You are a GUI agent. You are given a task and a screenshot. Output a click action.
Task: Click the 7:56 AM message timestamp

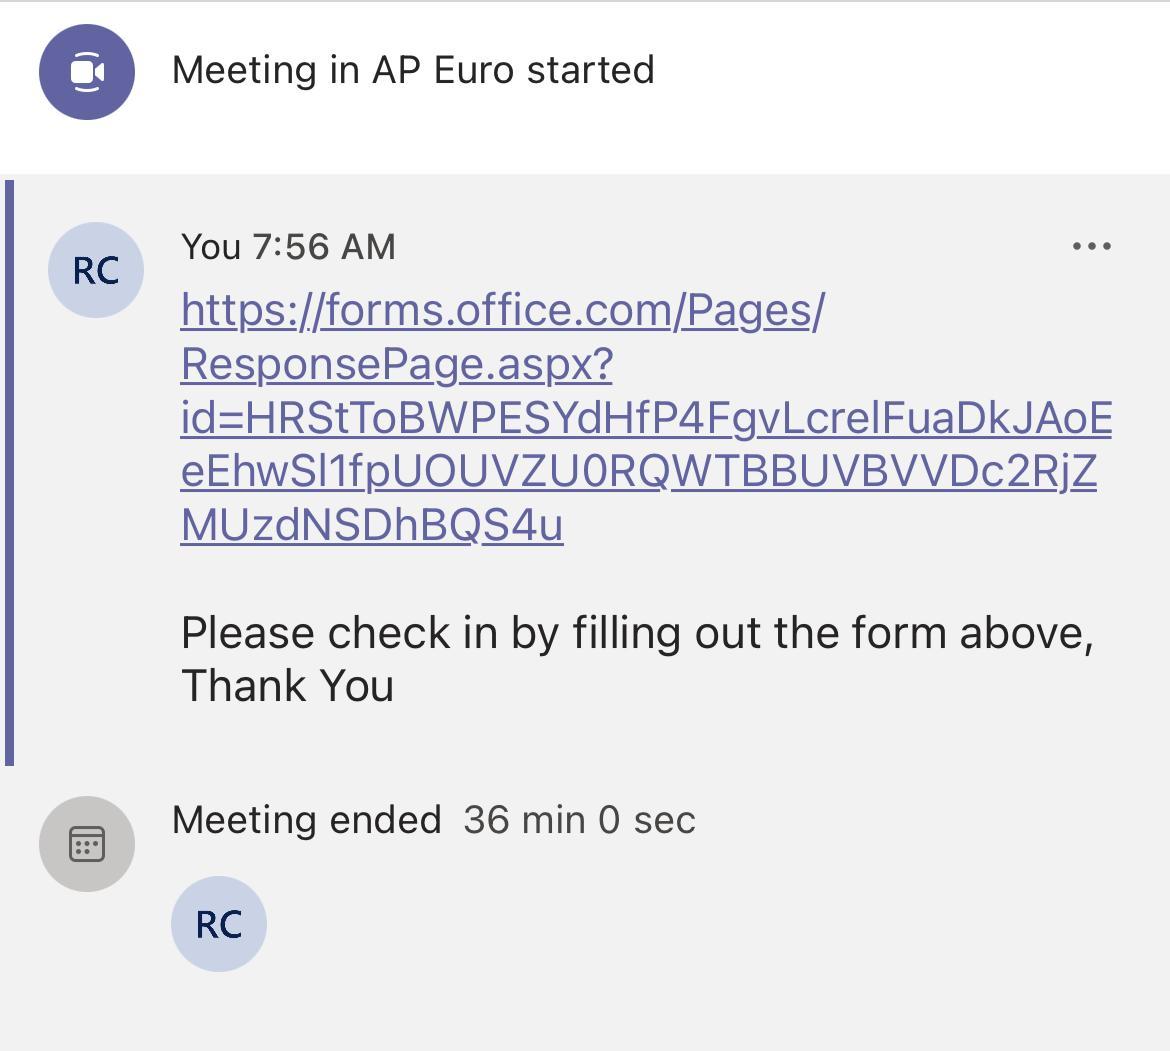coord(324,247)
